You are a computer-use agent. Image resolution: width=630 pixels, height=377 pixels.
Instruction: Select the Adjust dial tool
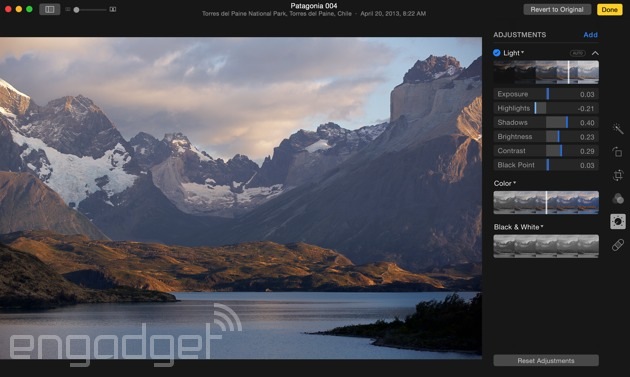[x=618, y=221]
